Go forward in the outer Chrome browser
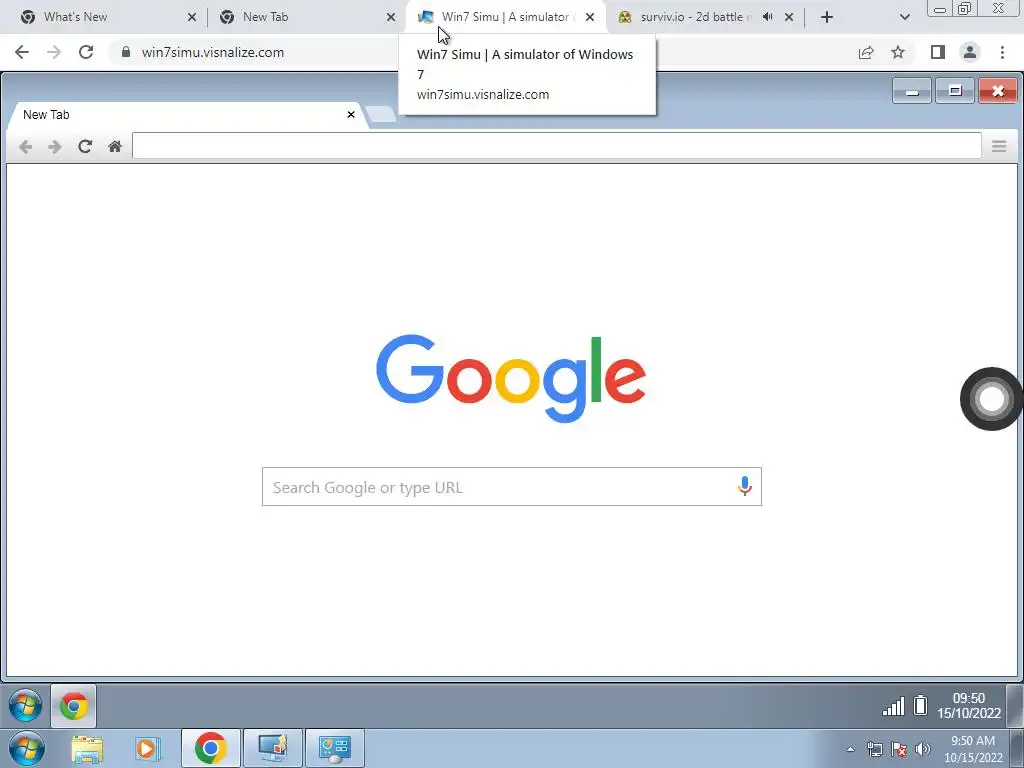 tap(54, 52)
